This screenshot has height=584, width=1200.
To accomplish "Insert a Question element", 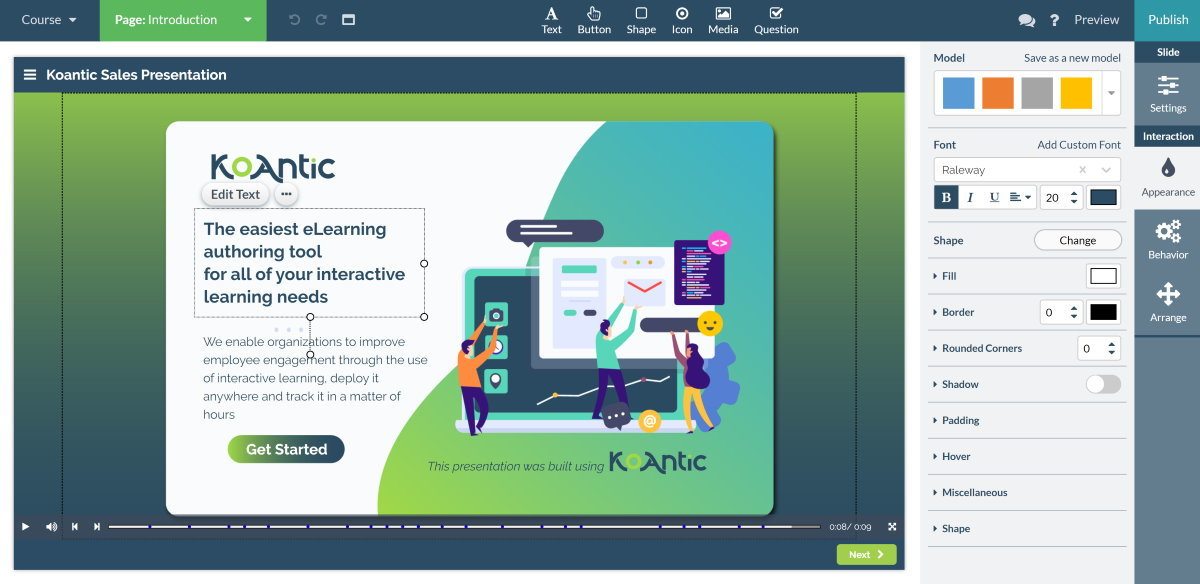I will 776,20.
